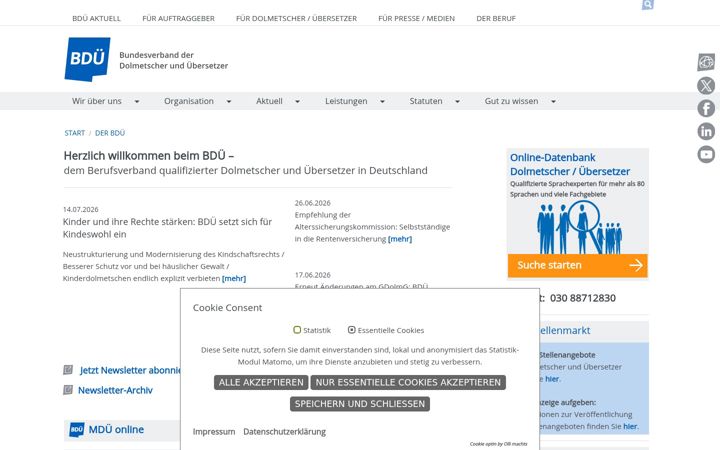
Task: Click the date 26.06.2026
Action: (x=313, y=203)
